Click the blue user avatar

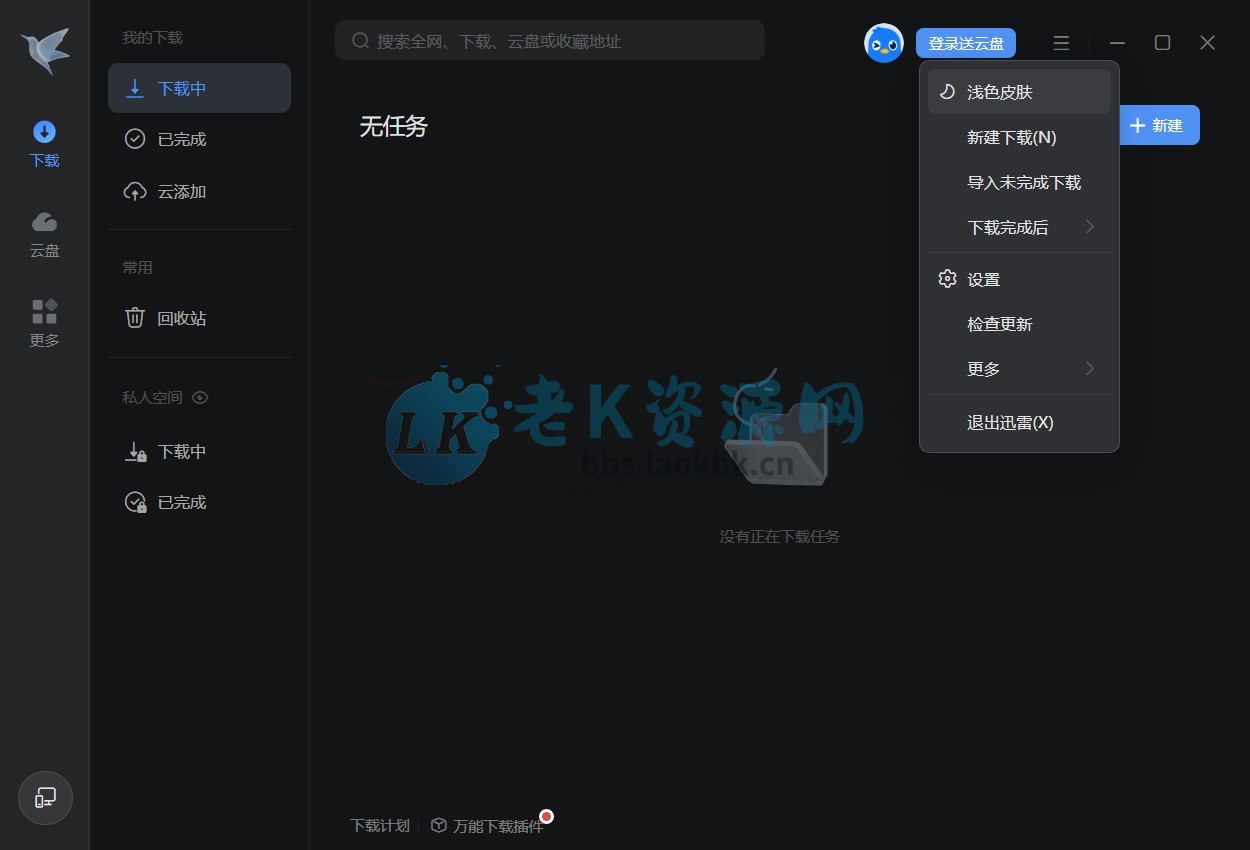884,43
